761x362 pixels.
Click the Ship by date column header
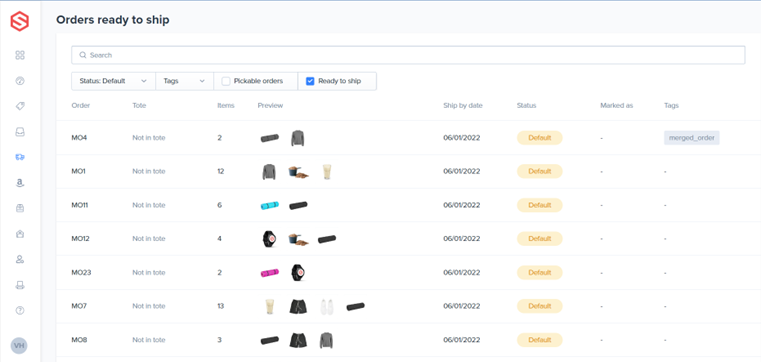(x=463, y=105)
